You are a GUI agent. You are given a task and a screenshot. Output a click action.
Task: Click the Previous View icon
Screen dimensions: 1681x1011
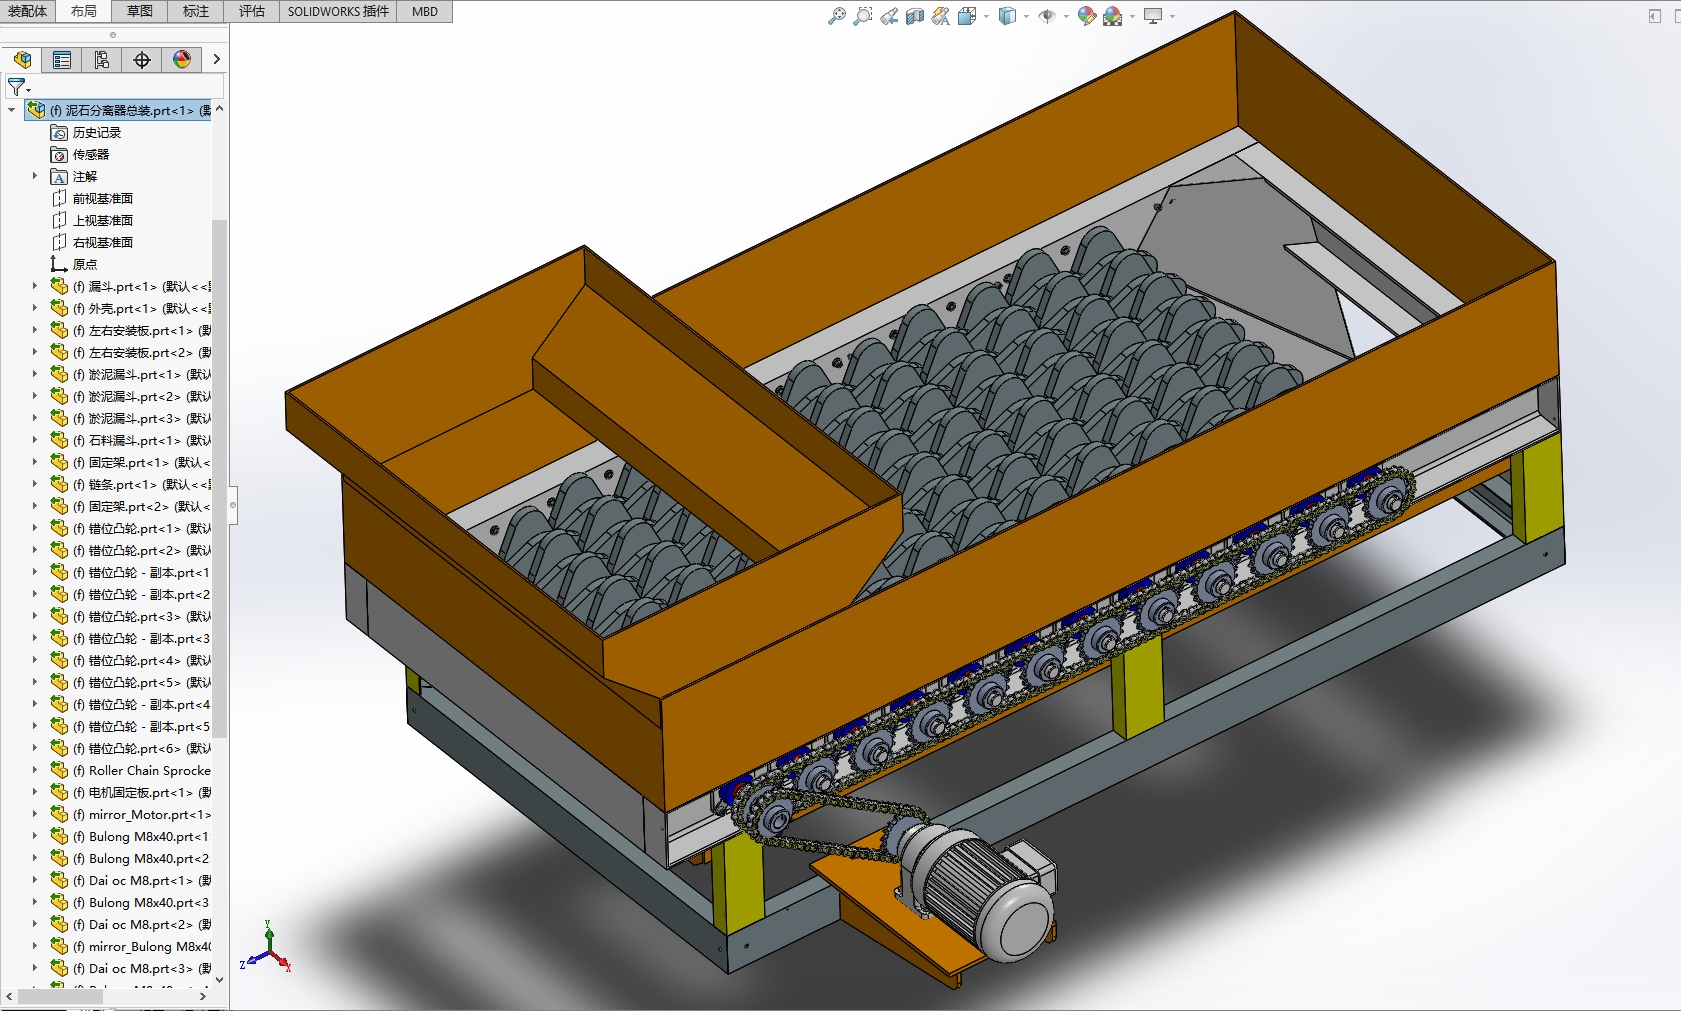tap(889, 16)
